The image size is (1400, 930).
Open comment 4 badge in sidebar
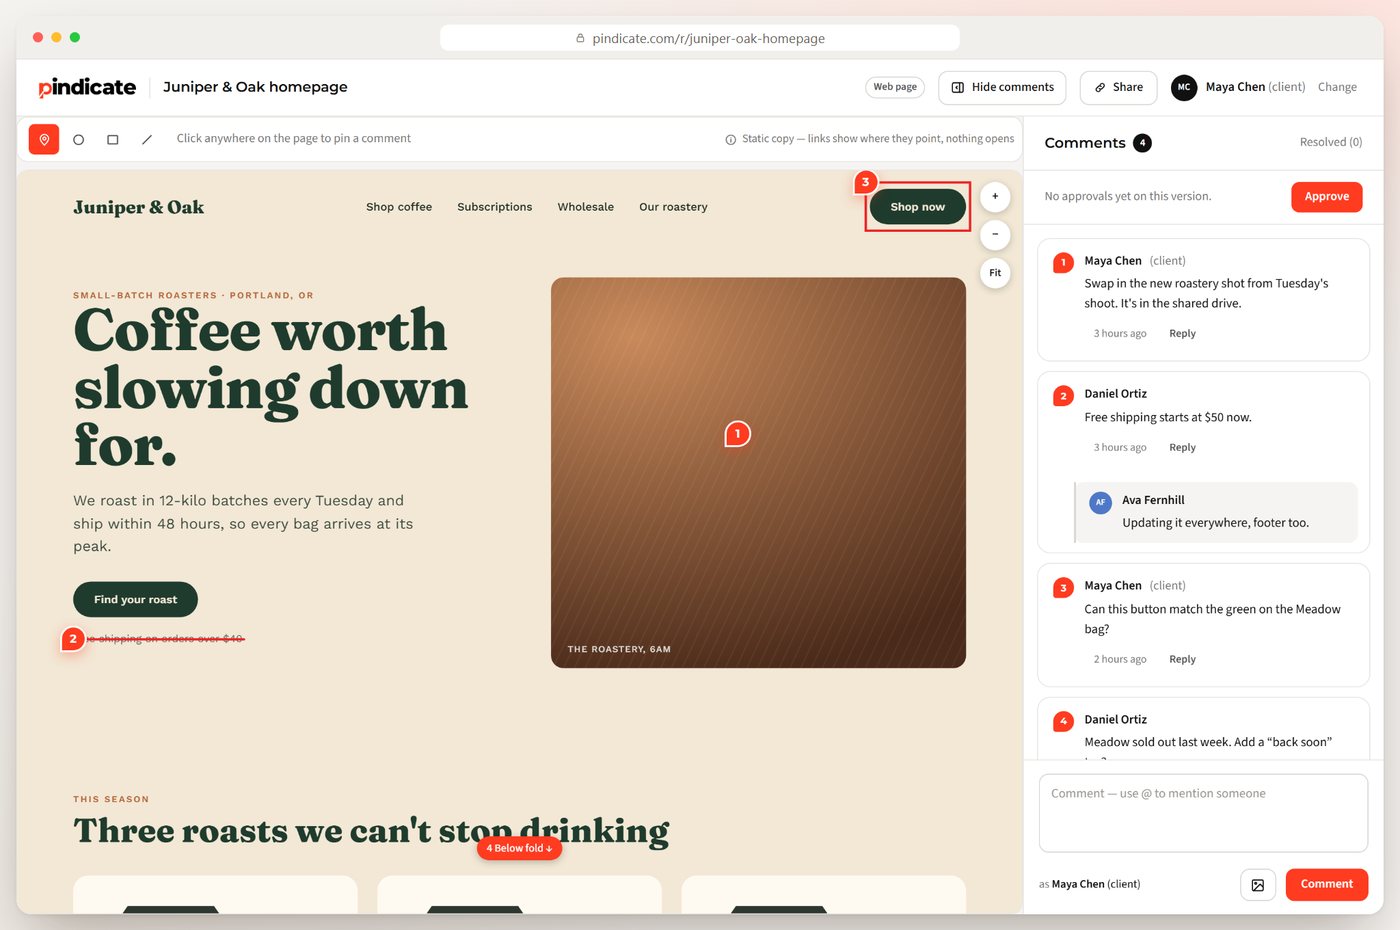coord(1064,721)
